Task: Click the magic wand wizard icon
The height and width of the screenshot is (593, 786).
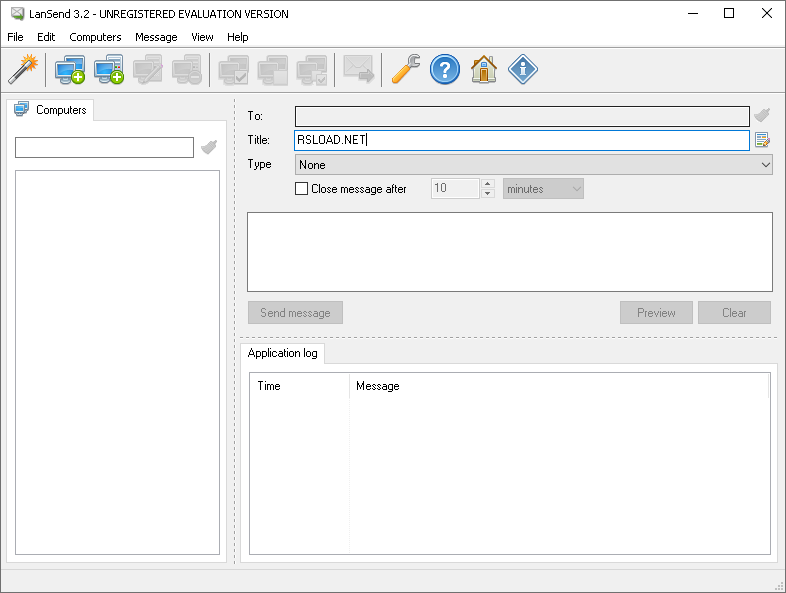Action: (21, 69)
